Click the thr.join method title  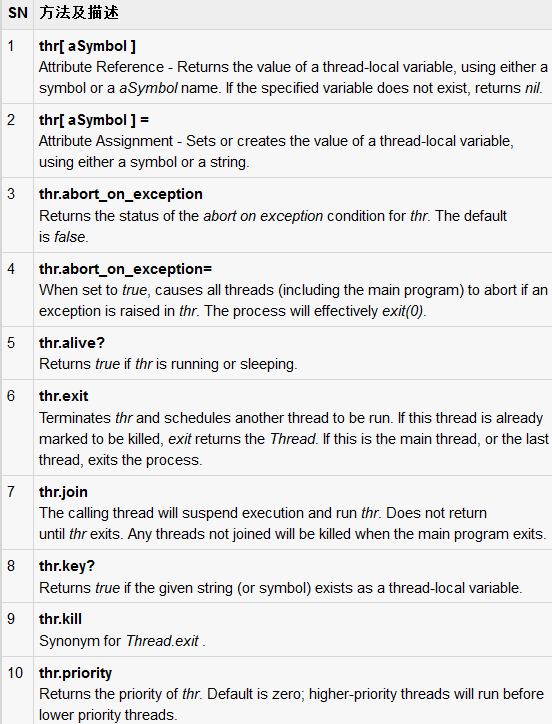pyautogui.click(x=63, y=492)
